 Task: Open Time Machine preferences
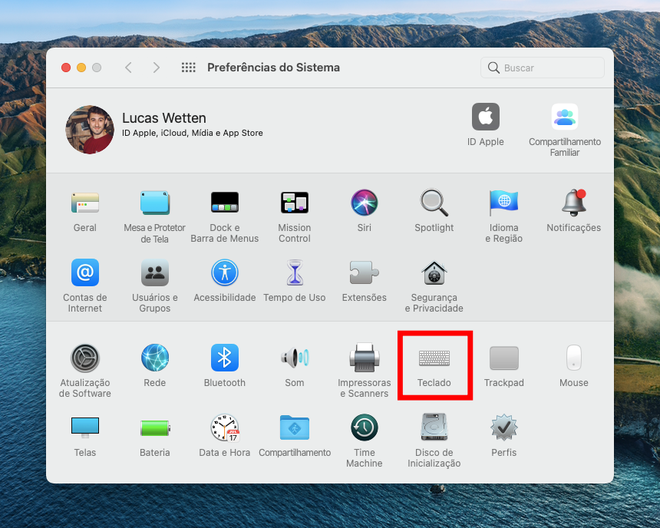point(365,428)
